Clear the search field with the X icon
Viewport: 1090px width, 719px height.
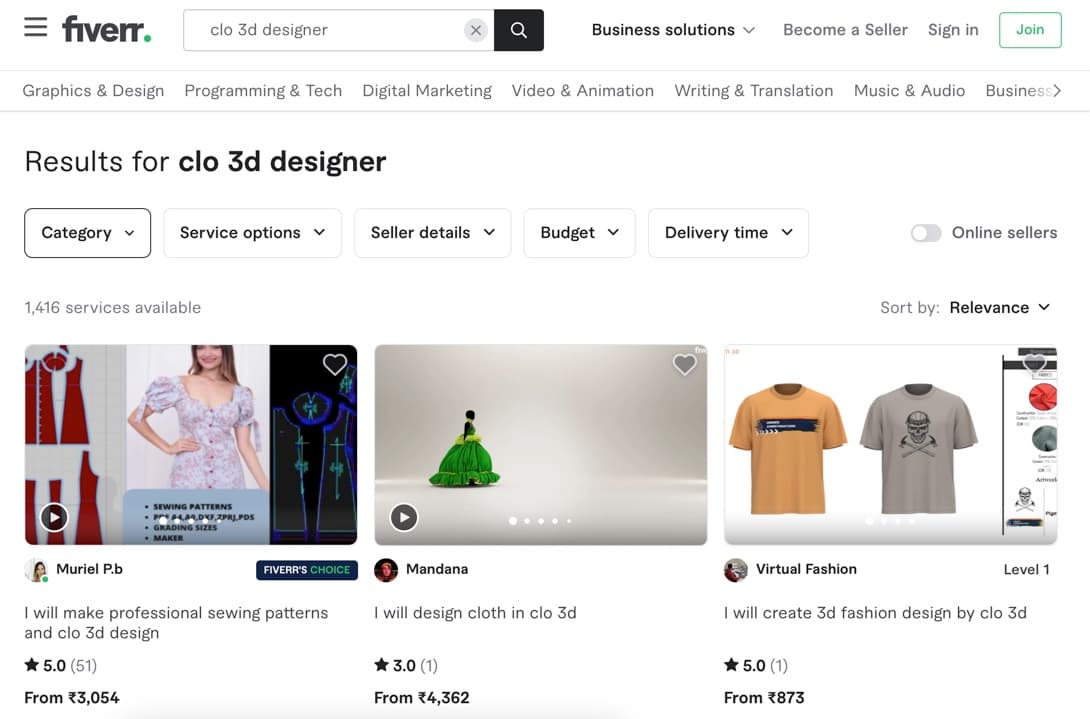(476, 30)
